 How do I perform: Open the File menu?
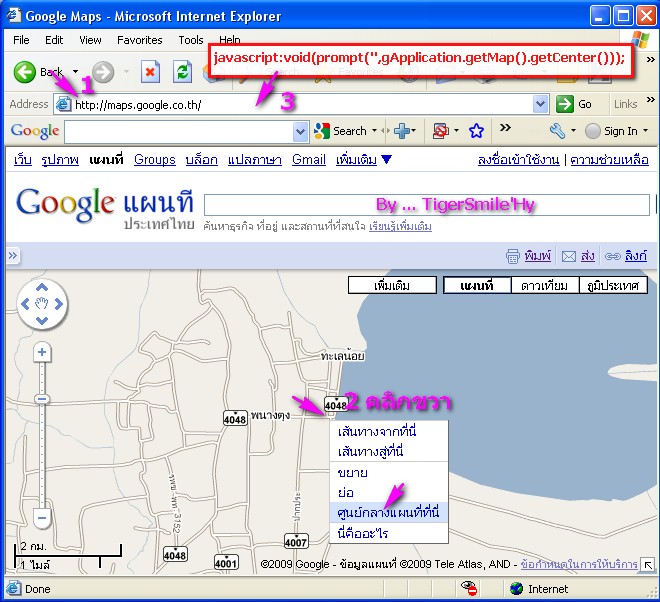[21, 40]
